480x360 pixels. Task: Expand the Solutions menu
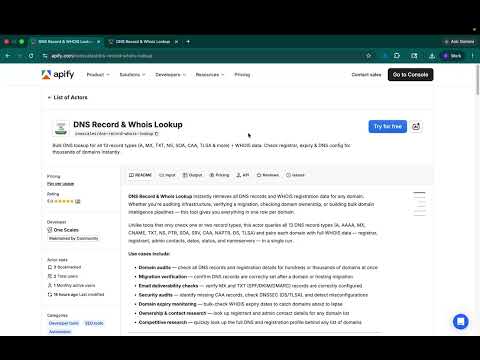coord(132,75)
